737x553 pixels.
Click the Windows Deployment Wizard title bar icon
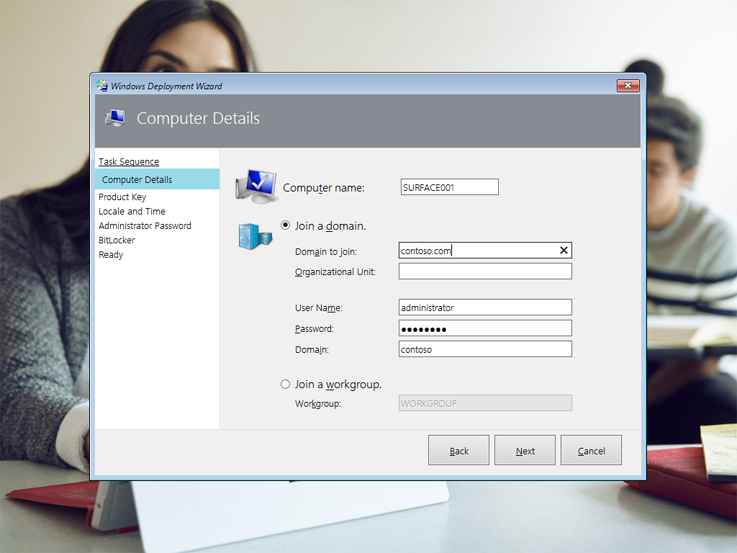click(102, 86)
